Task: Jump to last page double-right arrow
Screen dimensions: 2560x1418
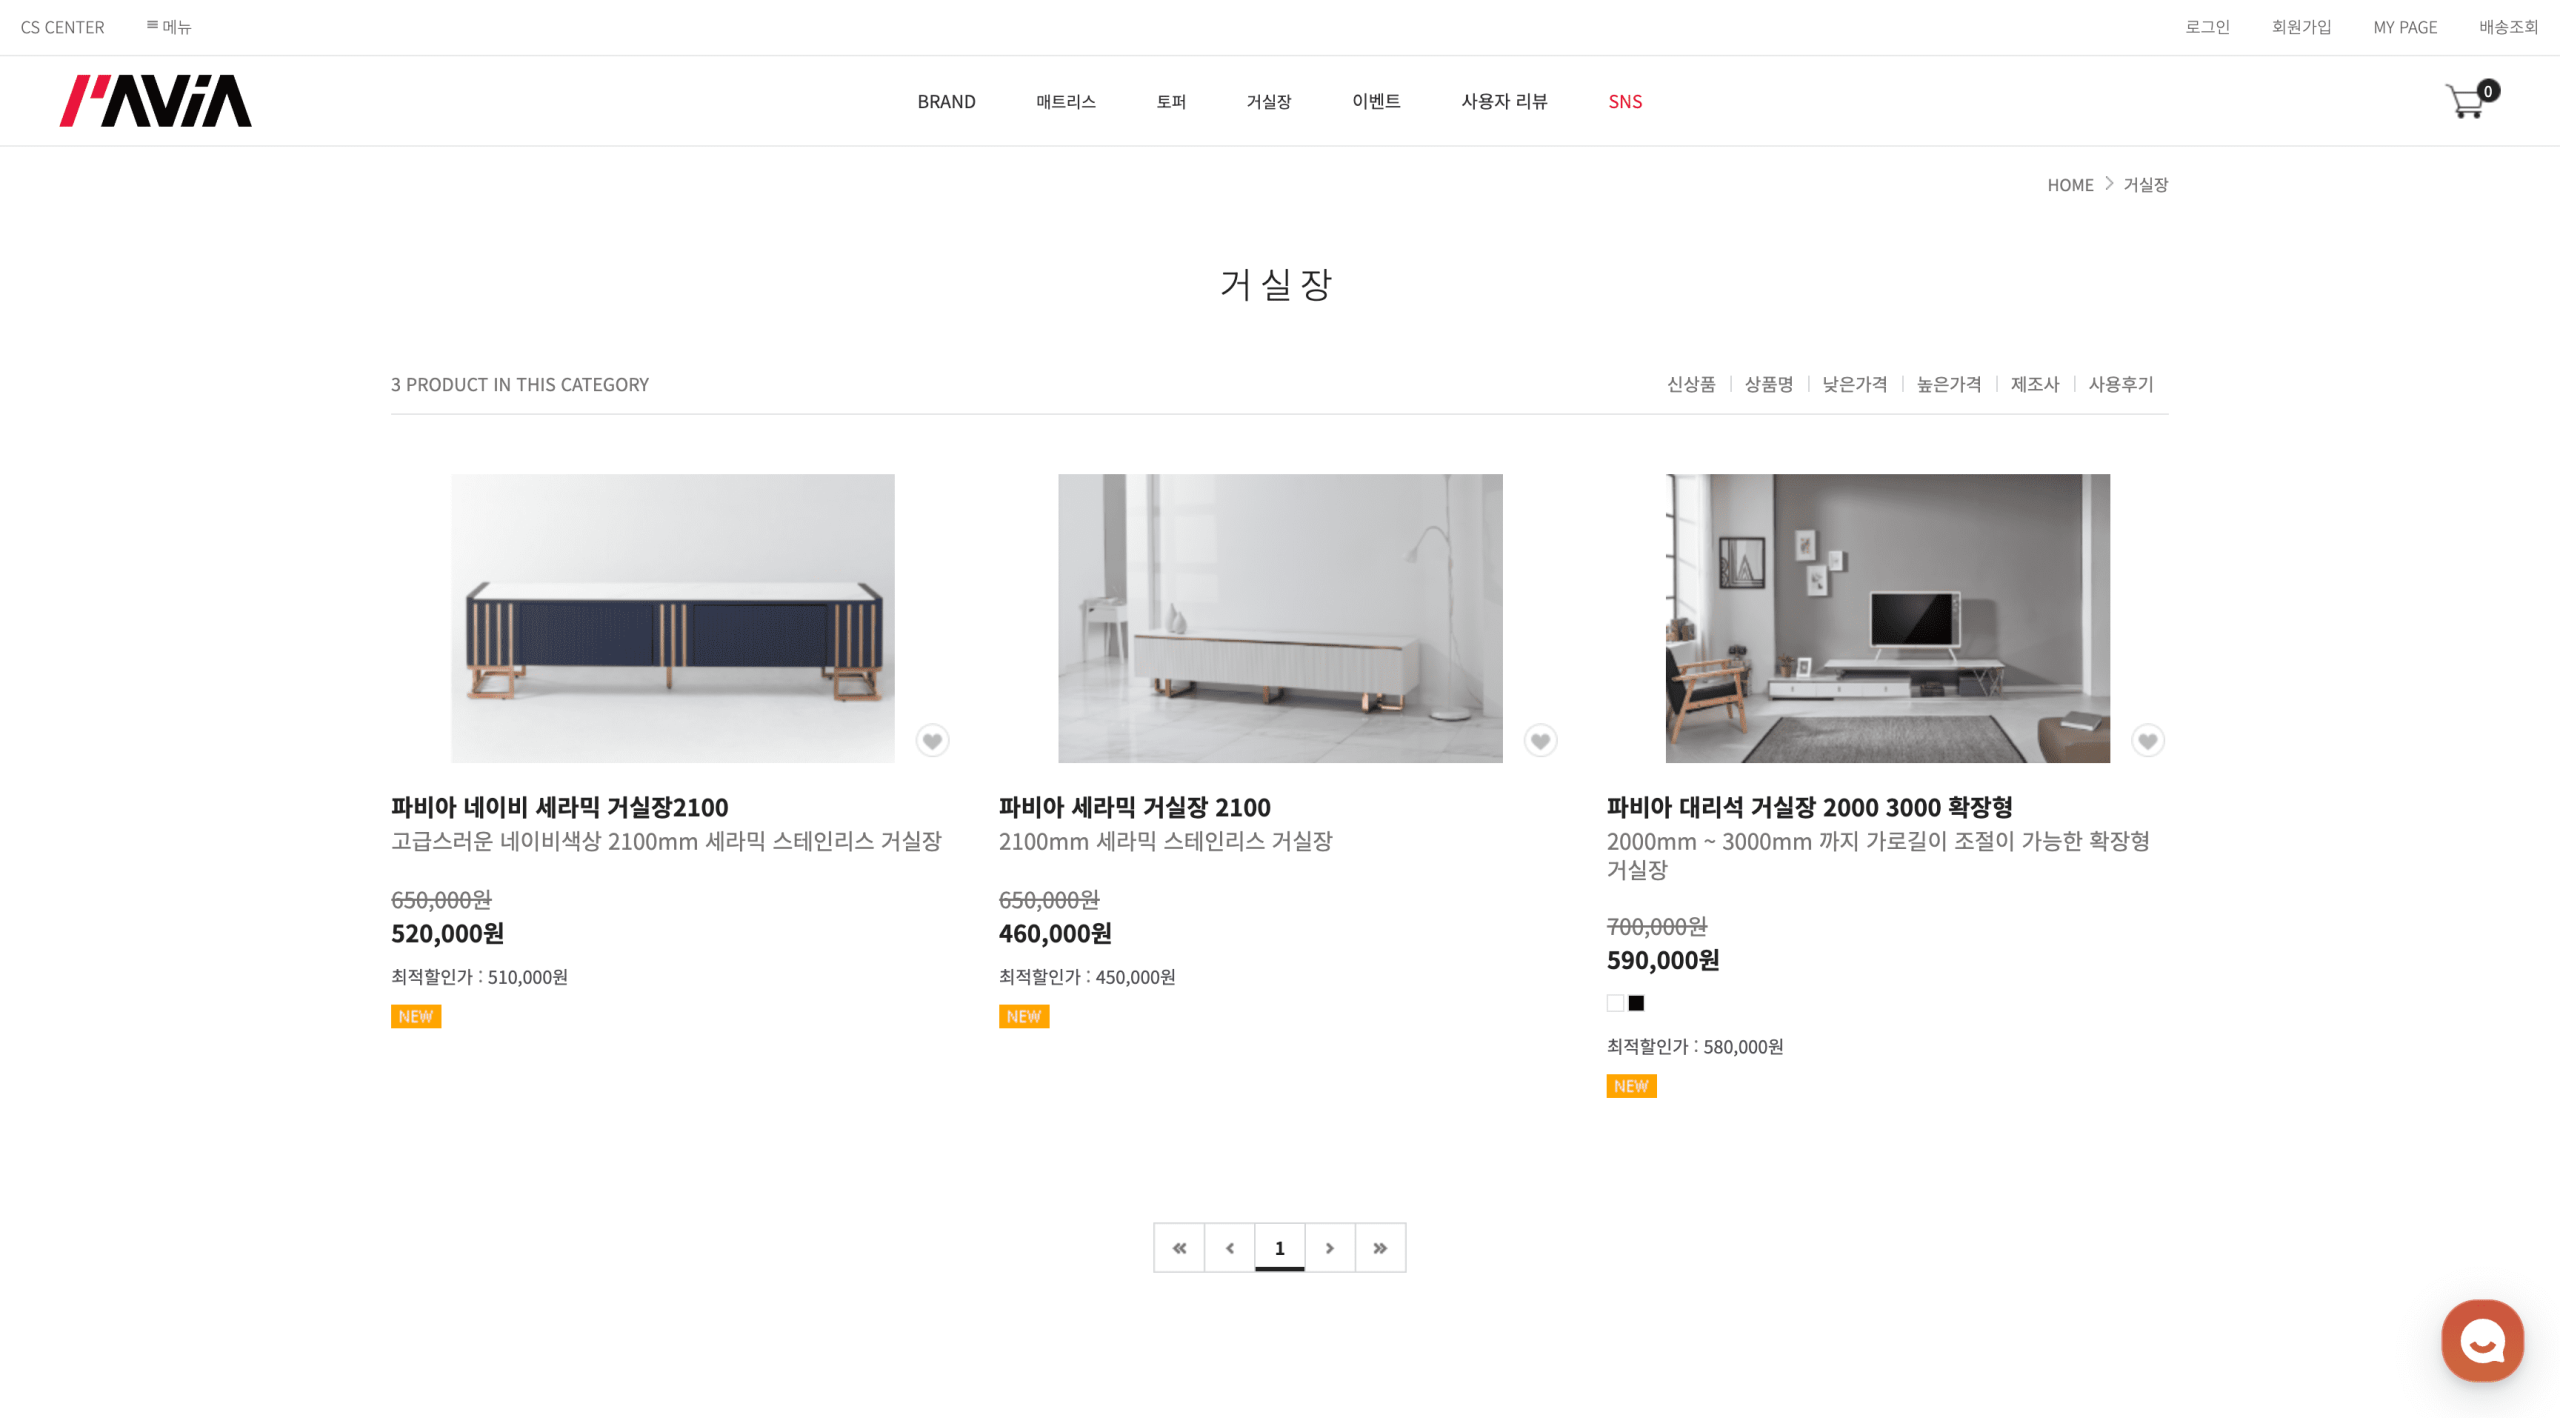Action: pos(1380,1247)
